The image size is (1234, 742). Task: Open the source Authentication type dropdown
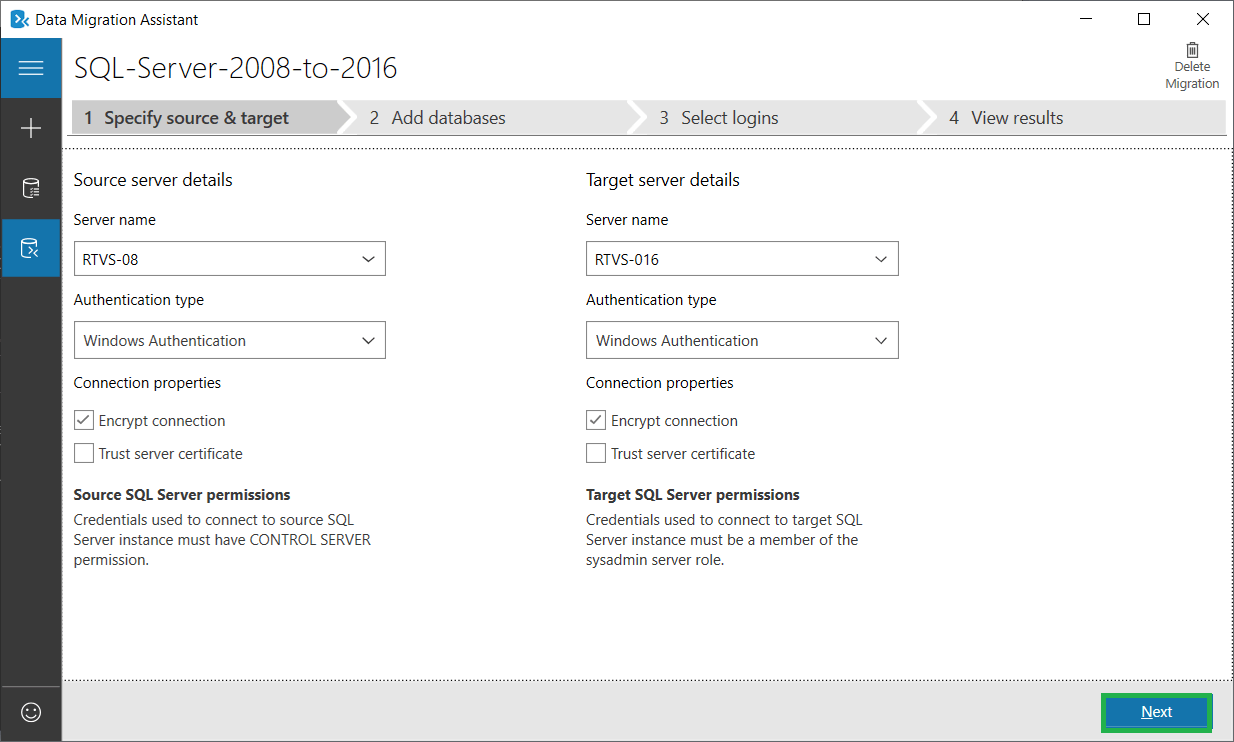pos(230,340)
